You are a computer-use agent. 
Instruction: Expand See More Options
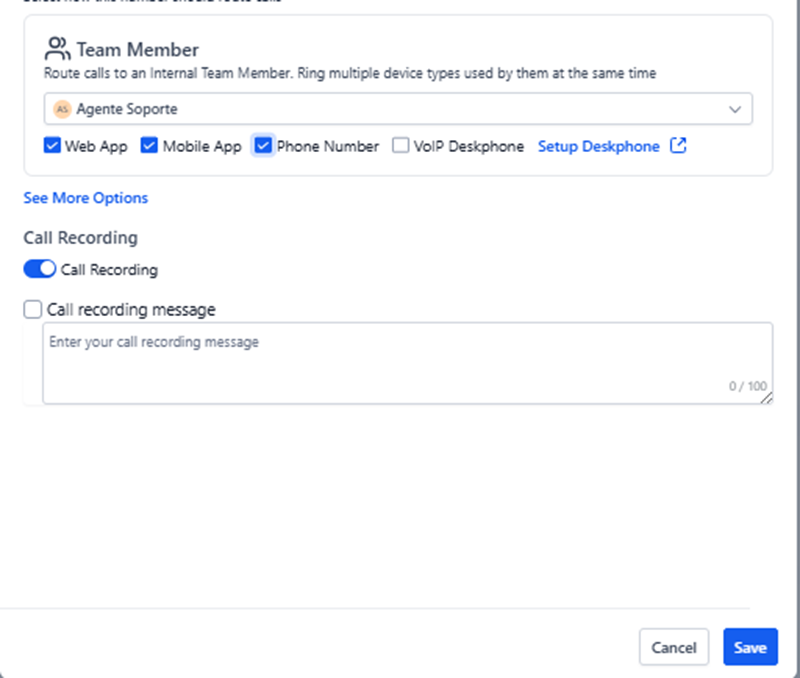pyautogui.click(x=85, y=198)
